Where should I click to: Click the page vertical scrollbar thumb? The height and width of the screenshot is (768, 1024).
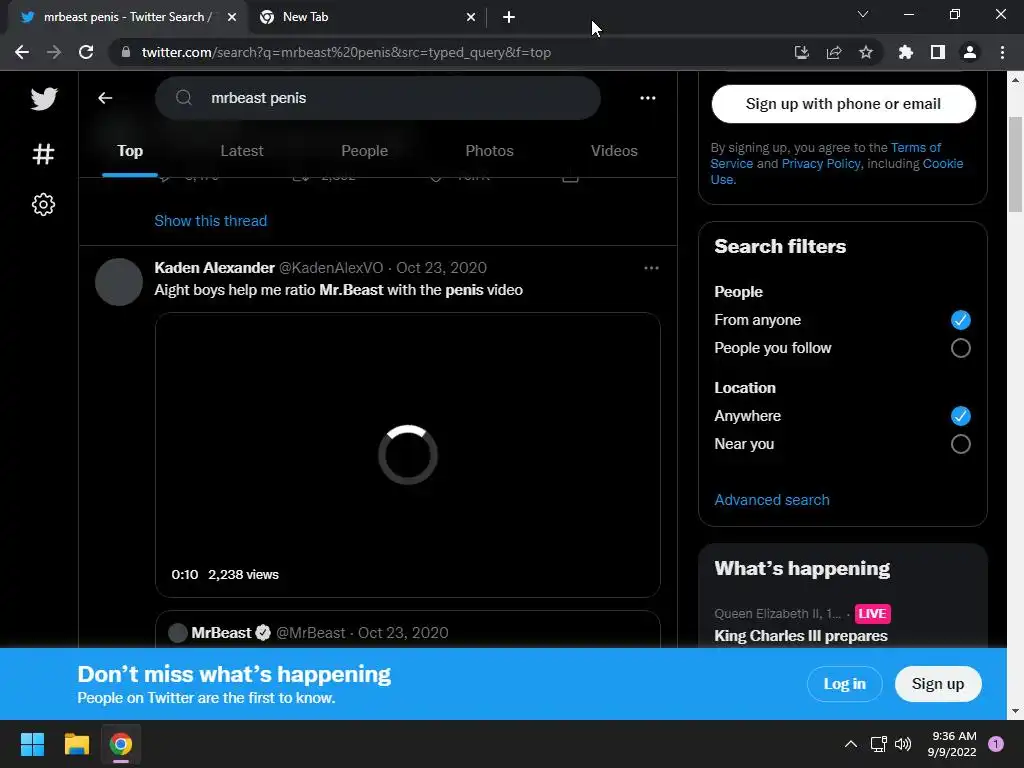(x=1015, y=165)
